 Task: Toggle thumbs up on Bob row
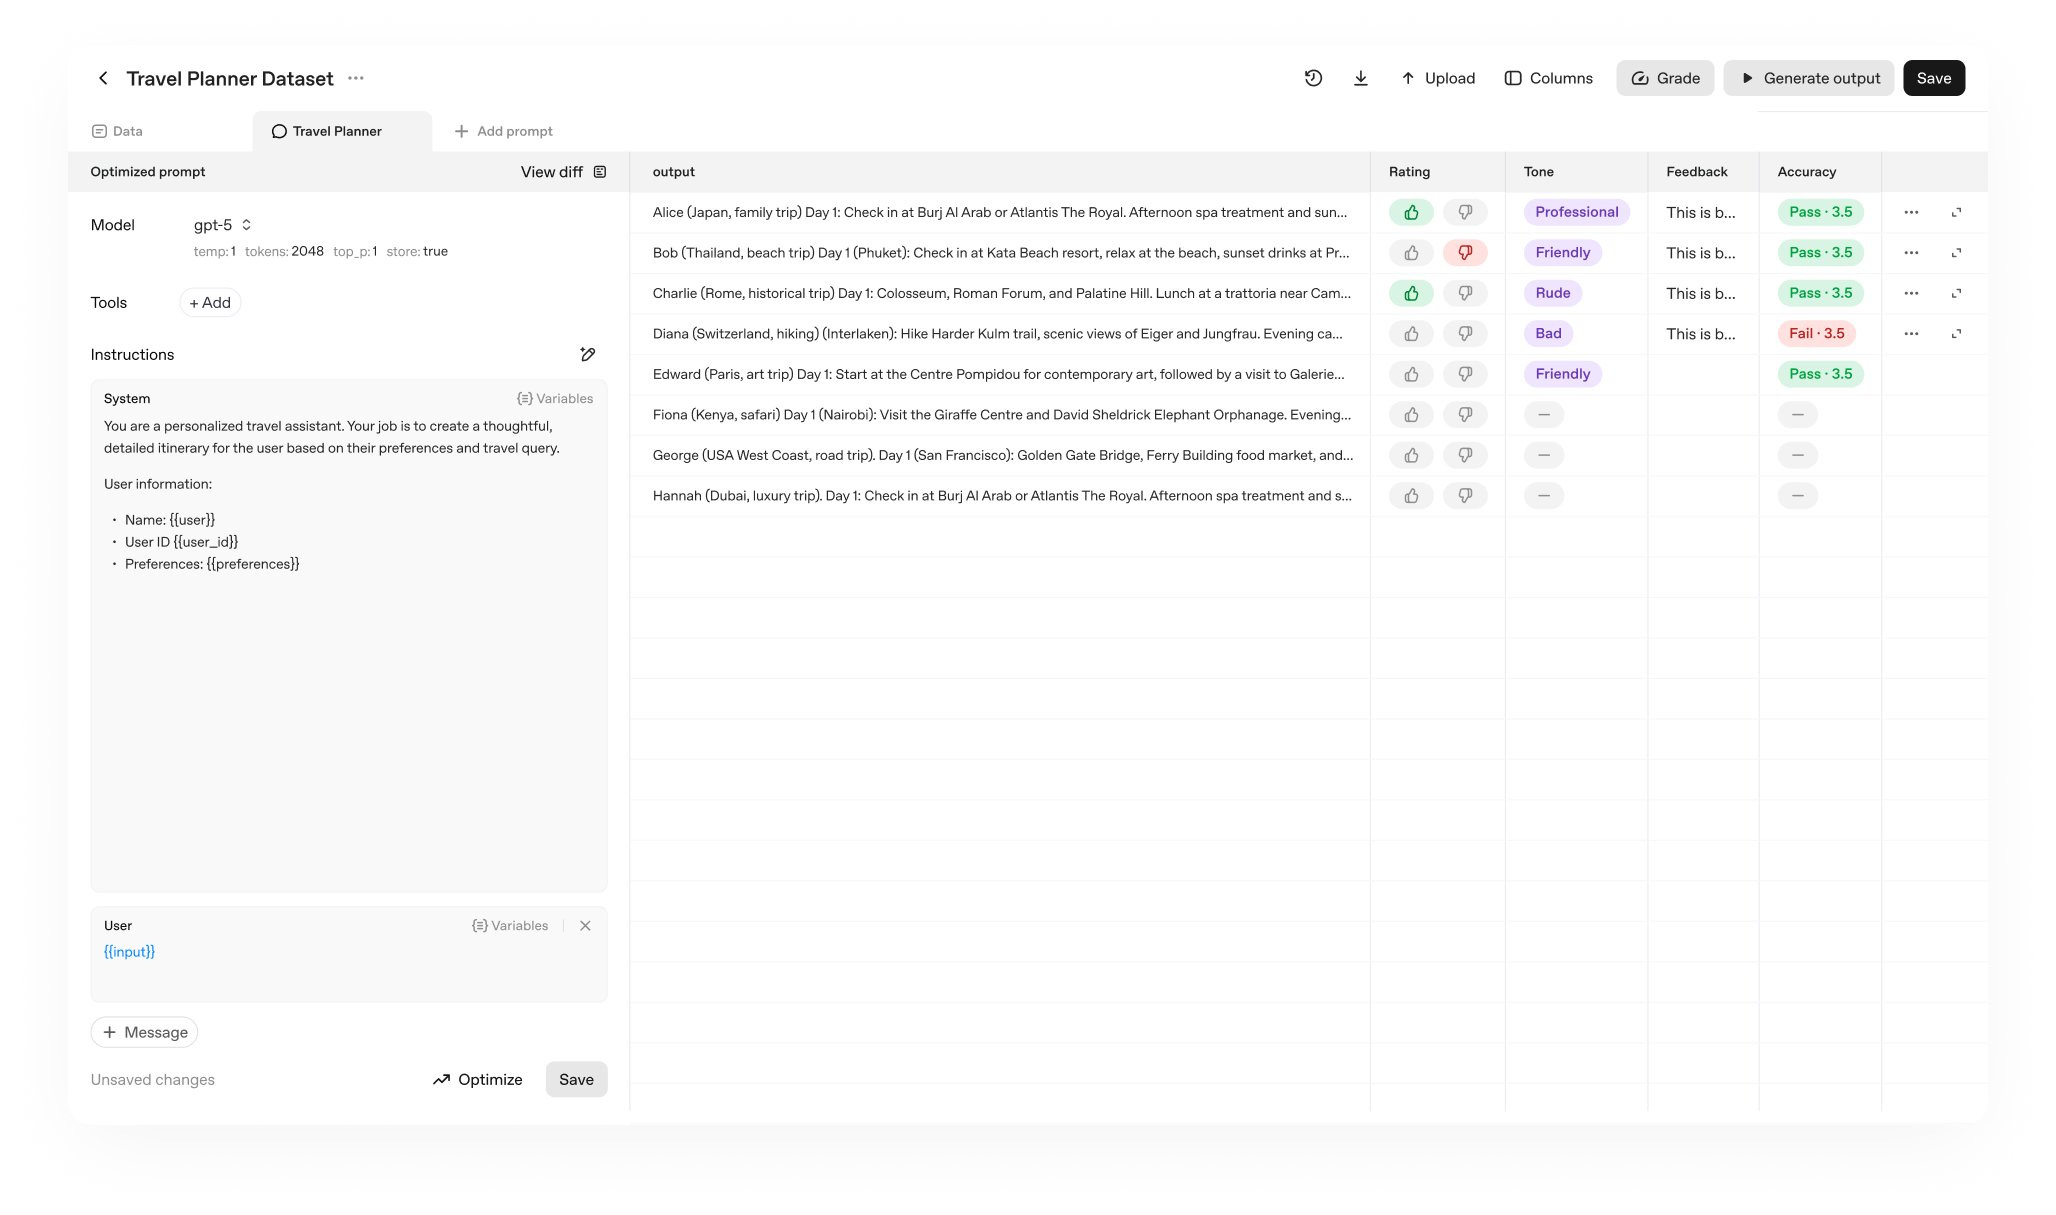click(1411, 253)
